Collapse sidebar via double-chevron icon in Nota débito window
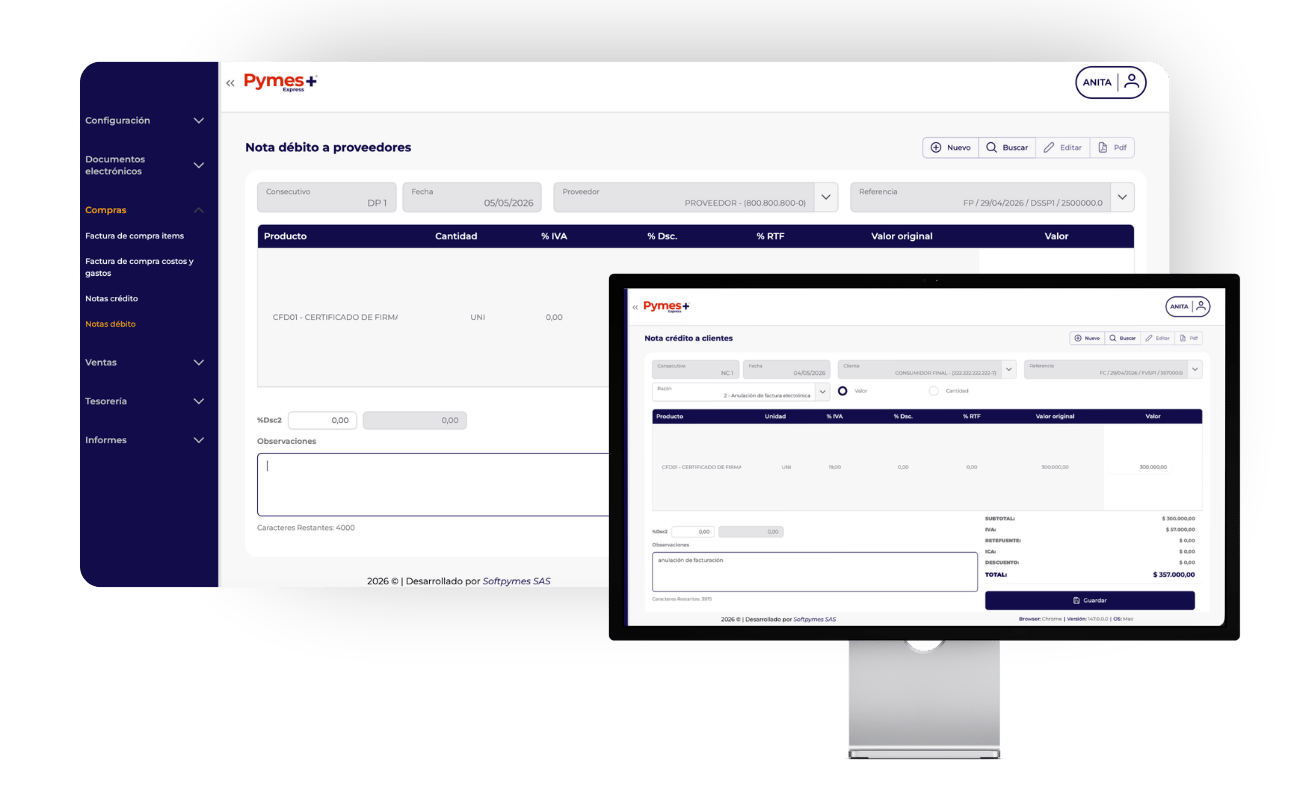The height and width of the screenshot is (800, 1300). pos(230,83)
